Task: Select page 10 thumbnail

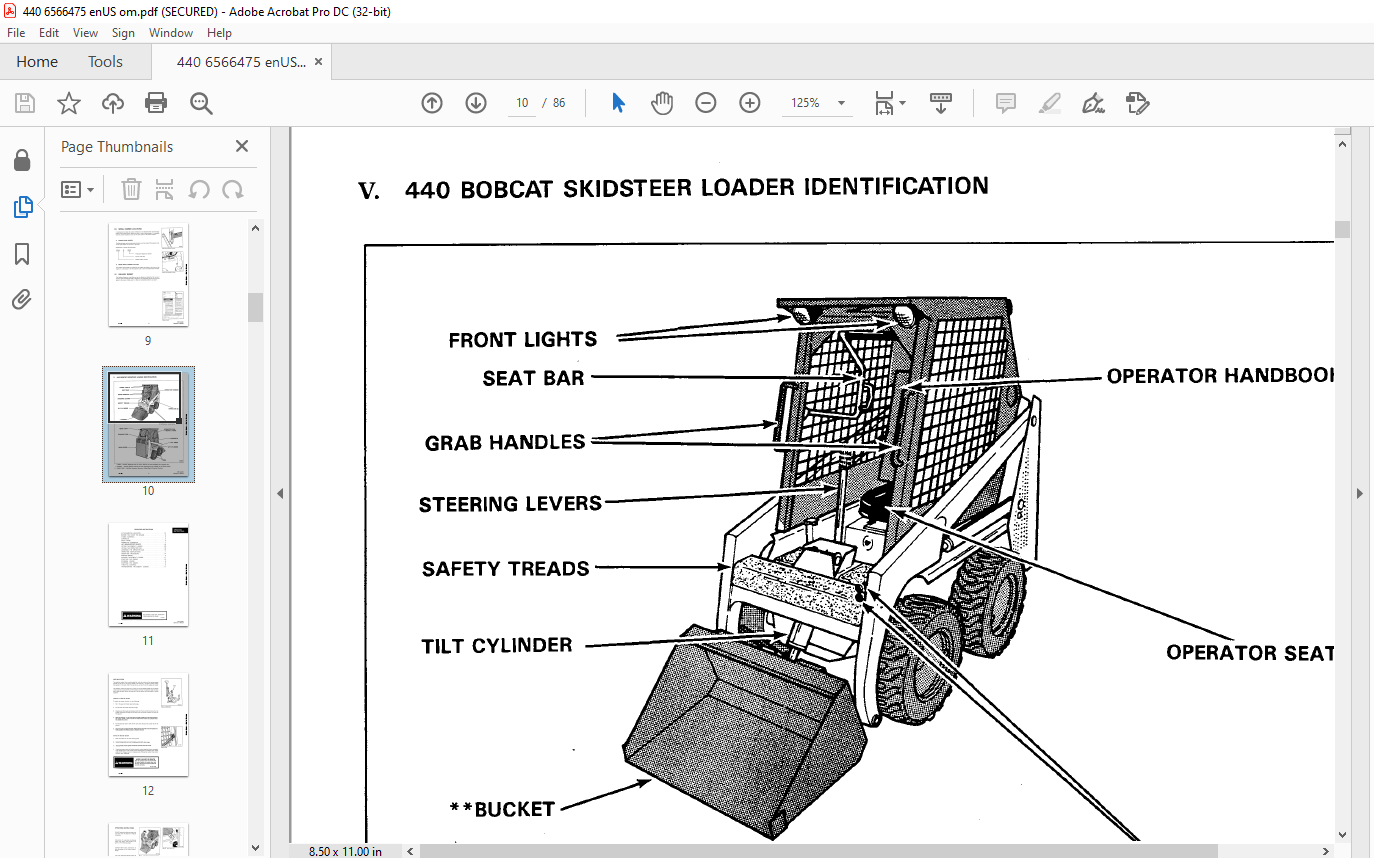Action: point(148,424)
